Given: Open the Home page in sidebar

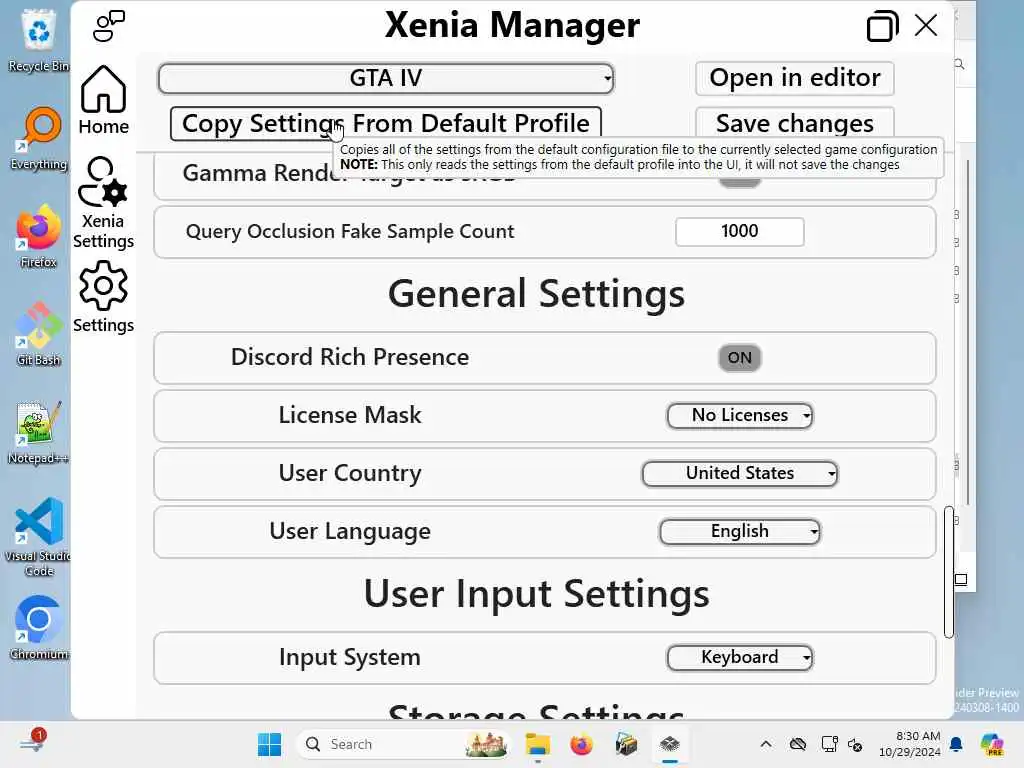Looking at the screenshot, I should [103, 100].
